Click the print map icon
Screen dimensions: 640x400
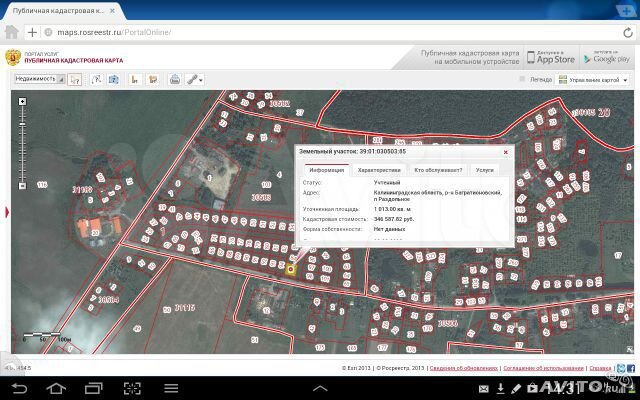click(x=175, y=78)
